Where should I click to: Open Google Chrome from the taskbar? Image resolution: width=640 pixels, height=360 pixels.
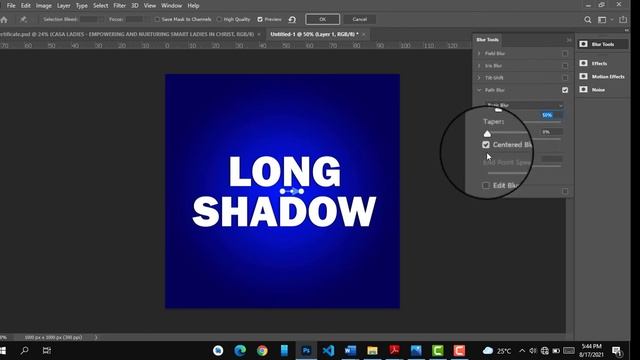coord(262,350)
